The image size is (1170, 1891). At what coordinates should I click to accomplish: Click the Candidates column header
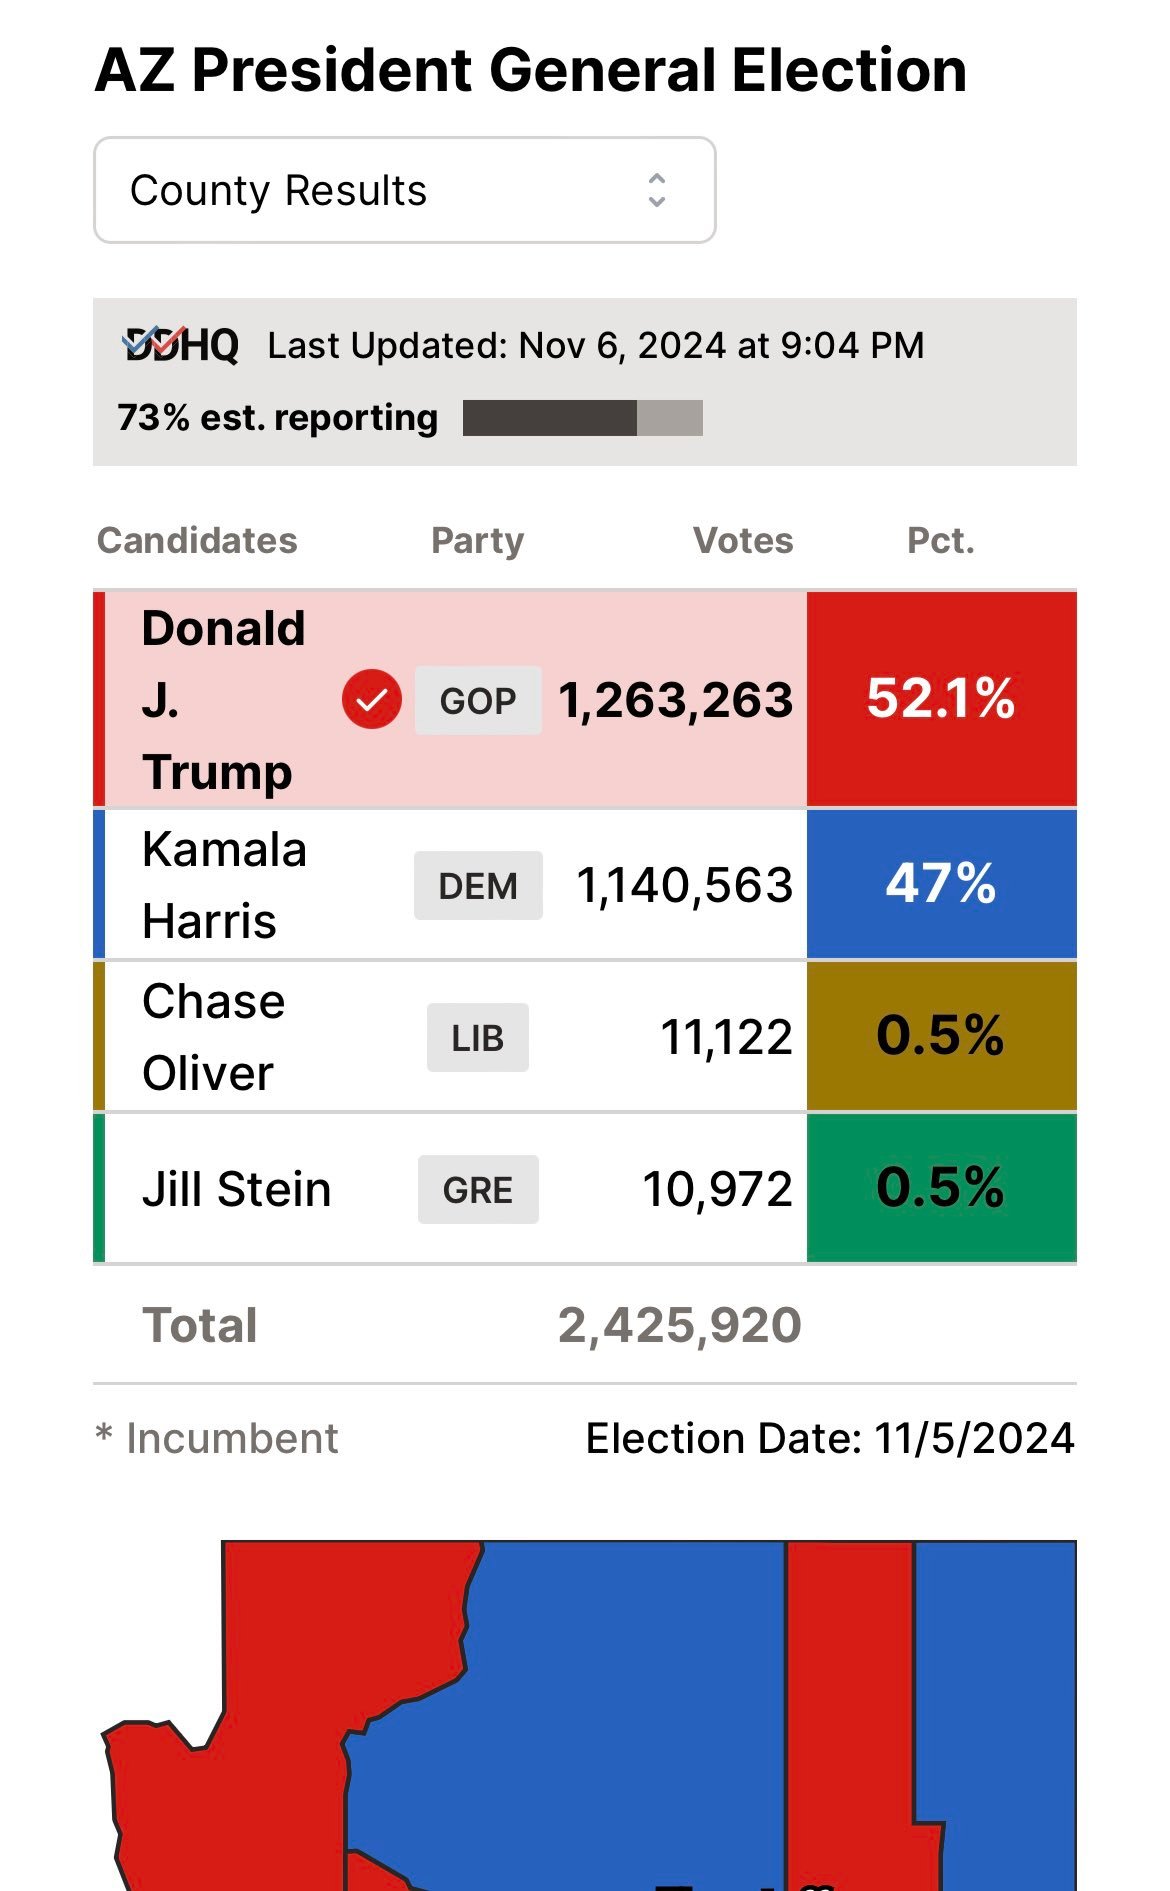click(197, 541)
